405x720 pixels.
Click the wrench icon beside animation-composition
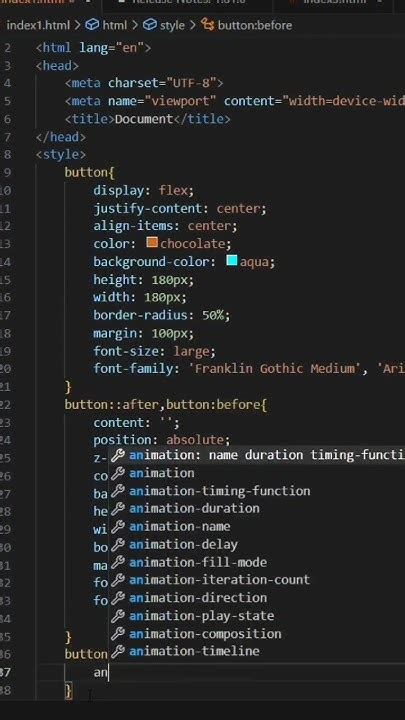click(118, 634)
